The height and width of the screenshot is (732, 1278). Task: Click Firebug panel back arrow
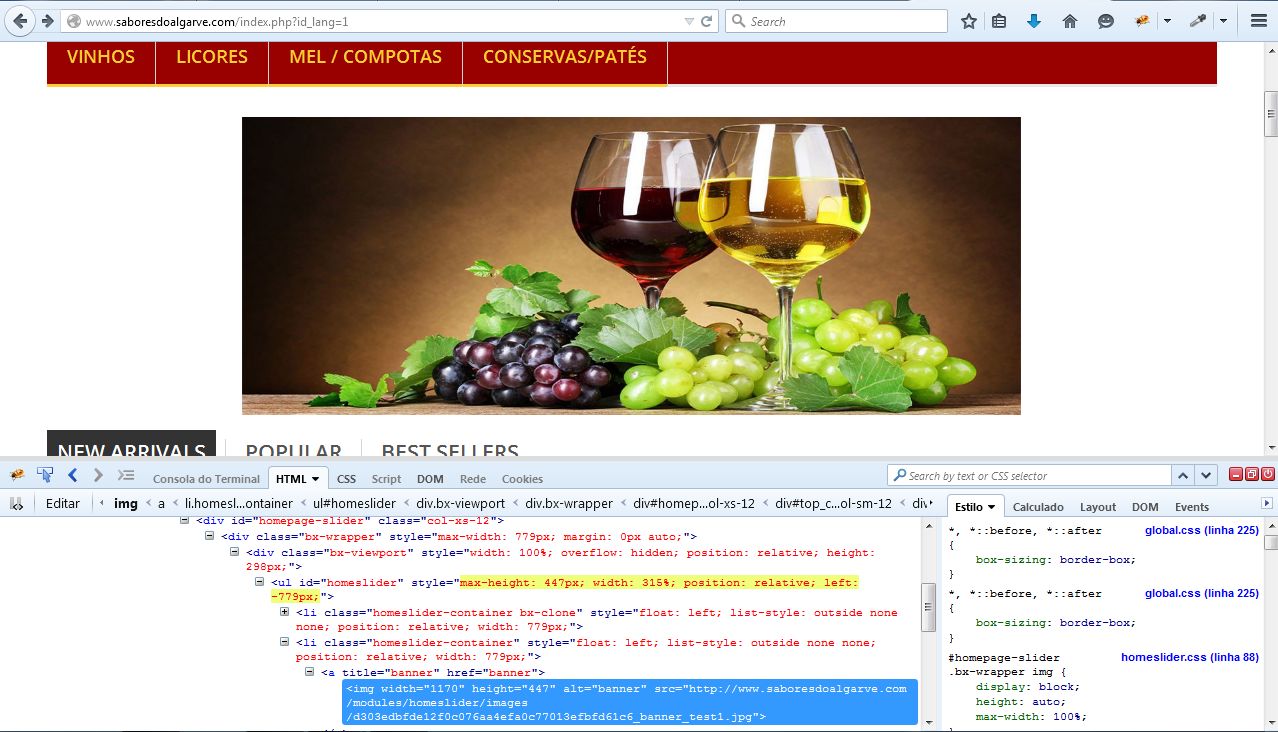[72, 475]
